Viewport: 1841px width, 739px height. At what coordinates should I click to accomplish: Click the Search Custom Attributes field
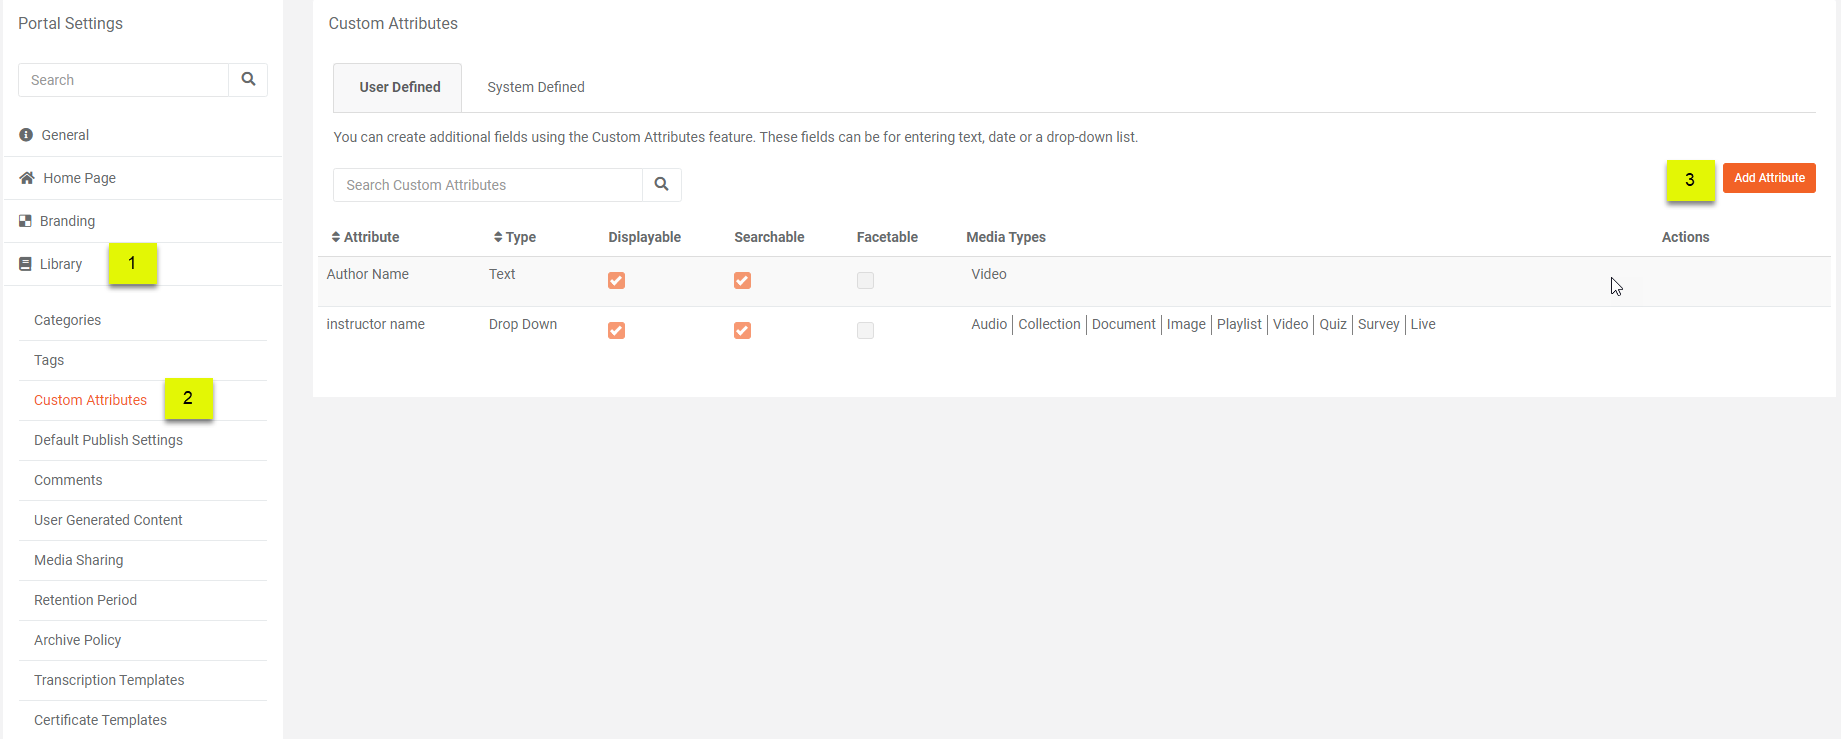click(x=488, y=185)
